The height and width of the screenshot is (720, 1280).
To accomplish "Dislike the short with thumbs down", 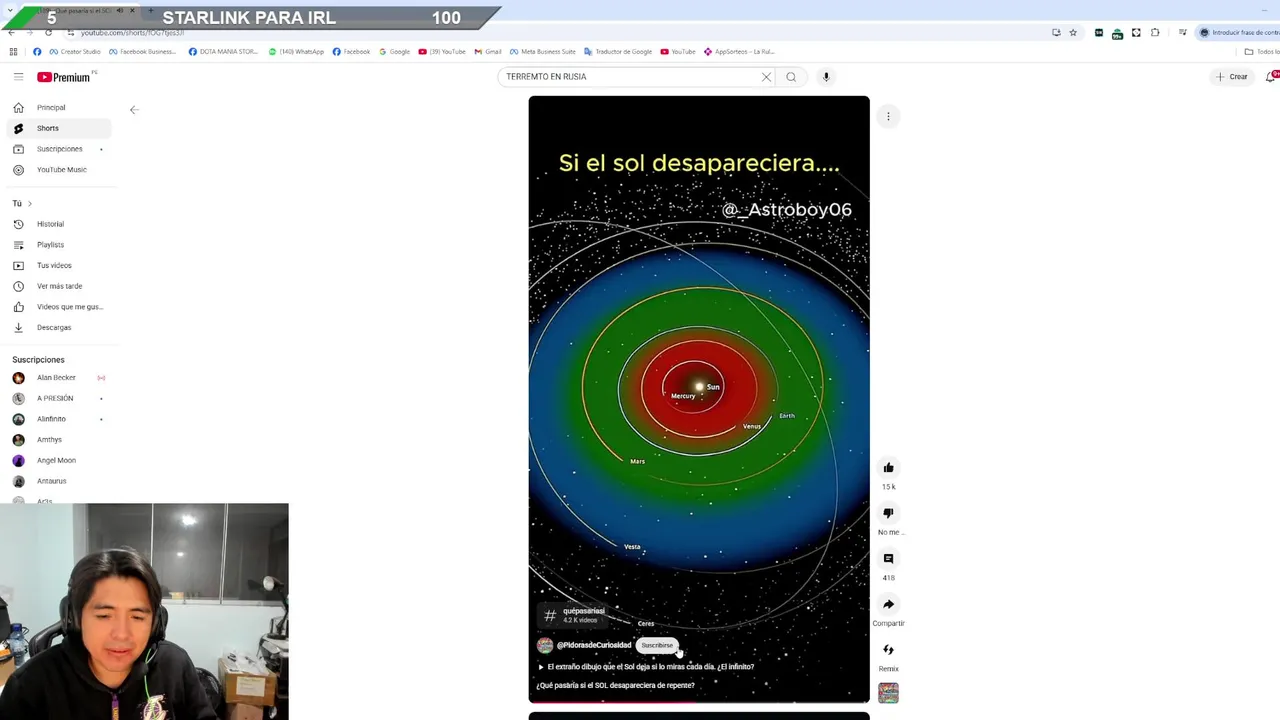I will coord(888,513).
